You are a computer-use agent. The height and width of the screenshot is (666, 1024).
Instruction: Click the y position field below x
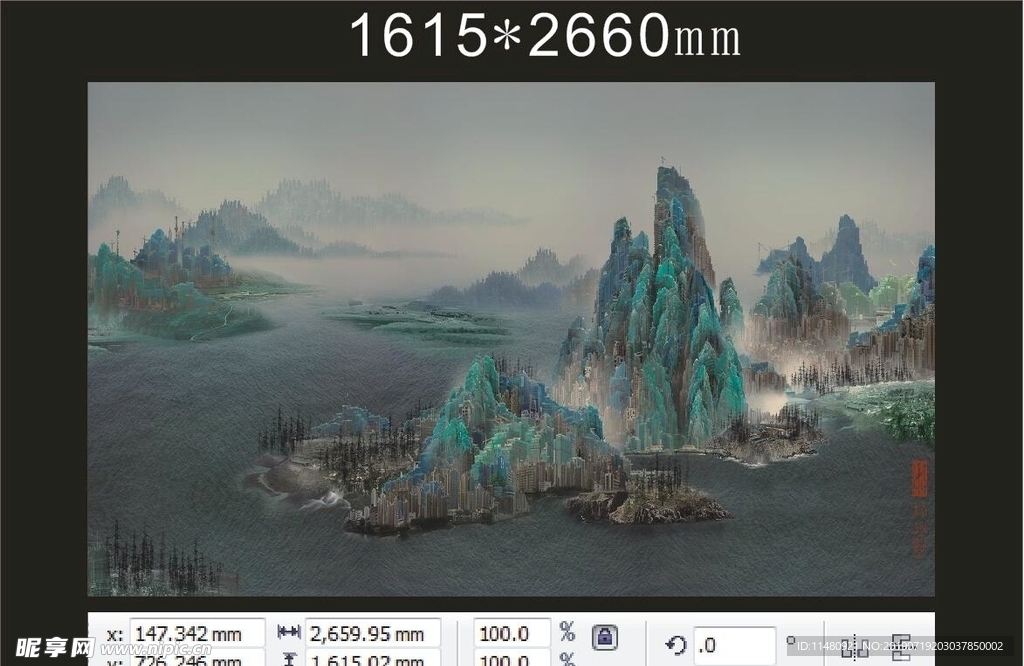[196, 659]
